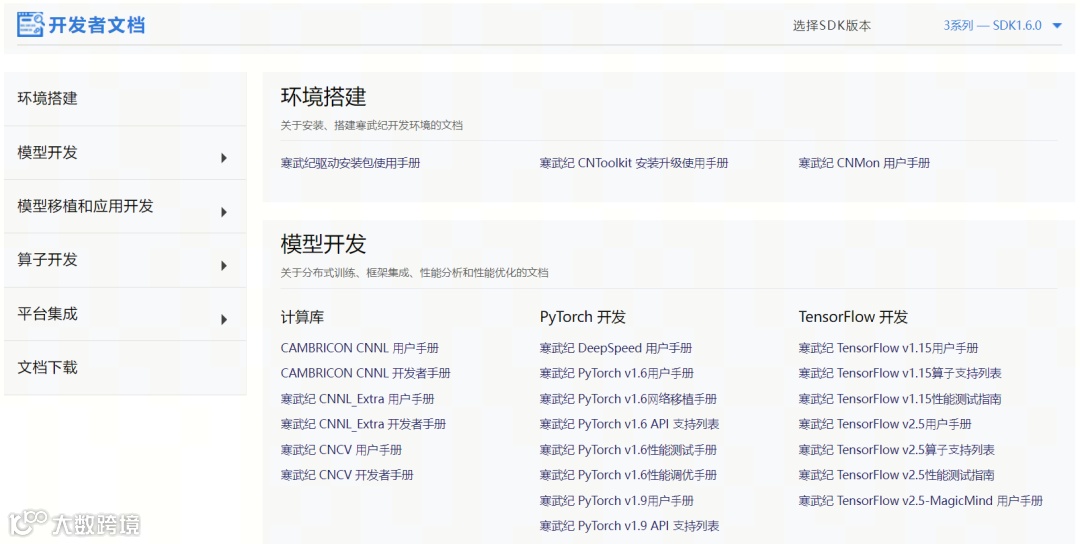Expand the 模型移植和应用开发 sidebar arrow
Image resolution: width=1080 pixels, height=544 pixels.
pos(224,211)
